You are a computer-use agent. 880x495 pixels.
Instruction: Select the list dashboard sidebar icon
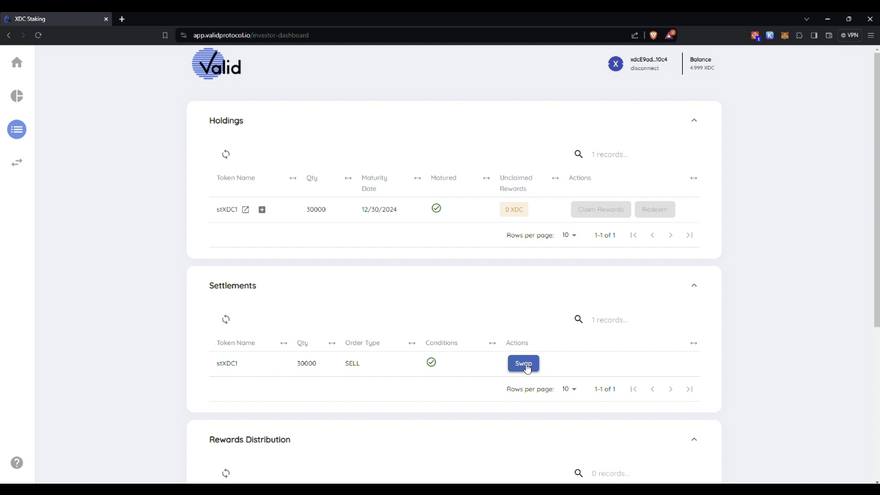[x=17, y=129]
